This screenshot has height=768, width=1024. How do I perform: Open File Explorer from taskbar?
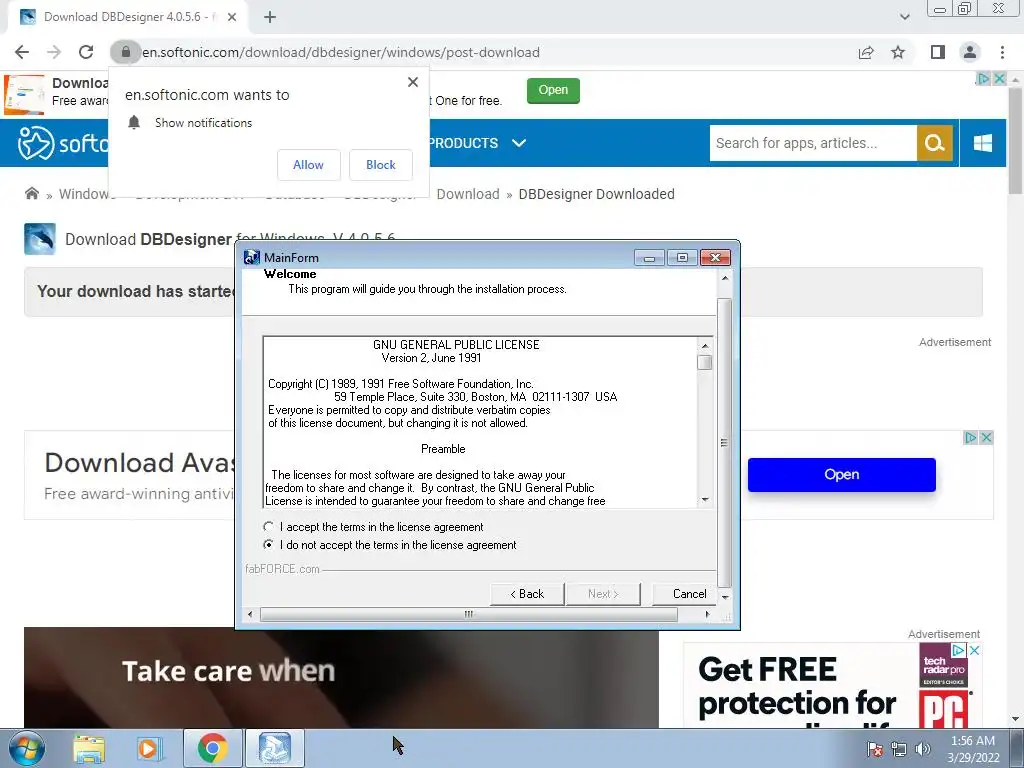[x=89, y=748]
